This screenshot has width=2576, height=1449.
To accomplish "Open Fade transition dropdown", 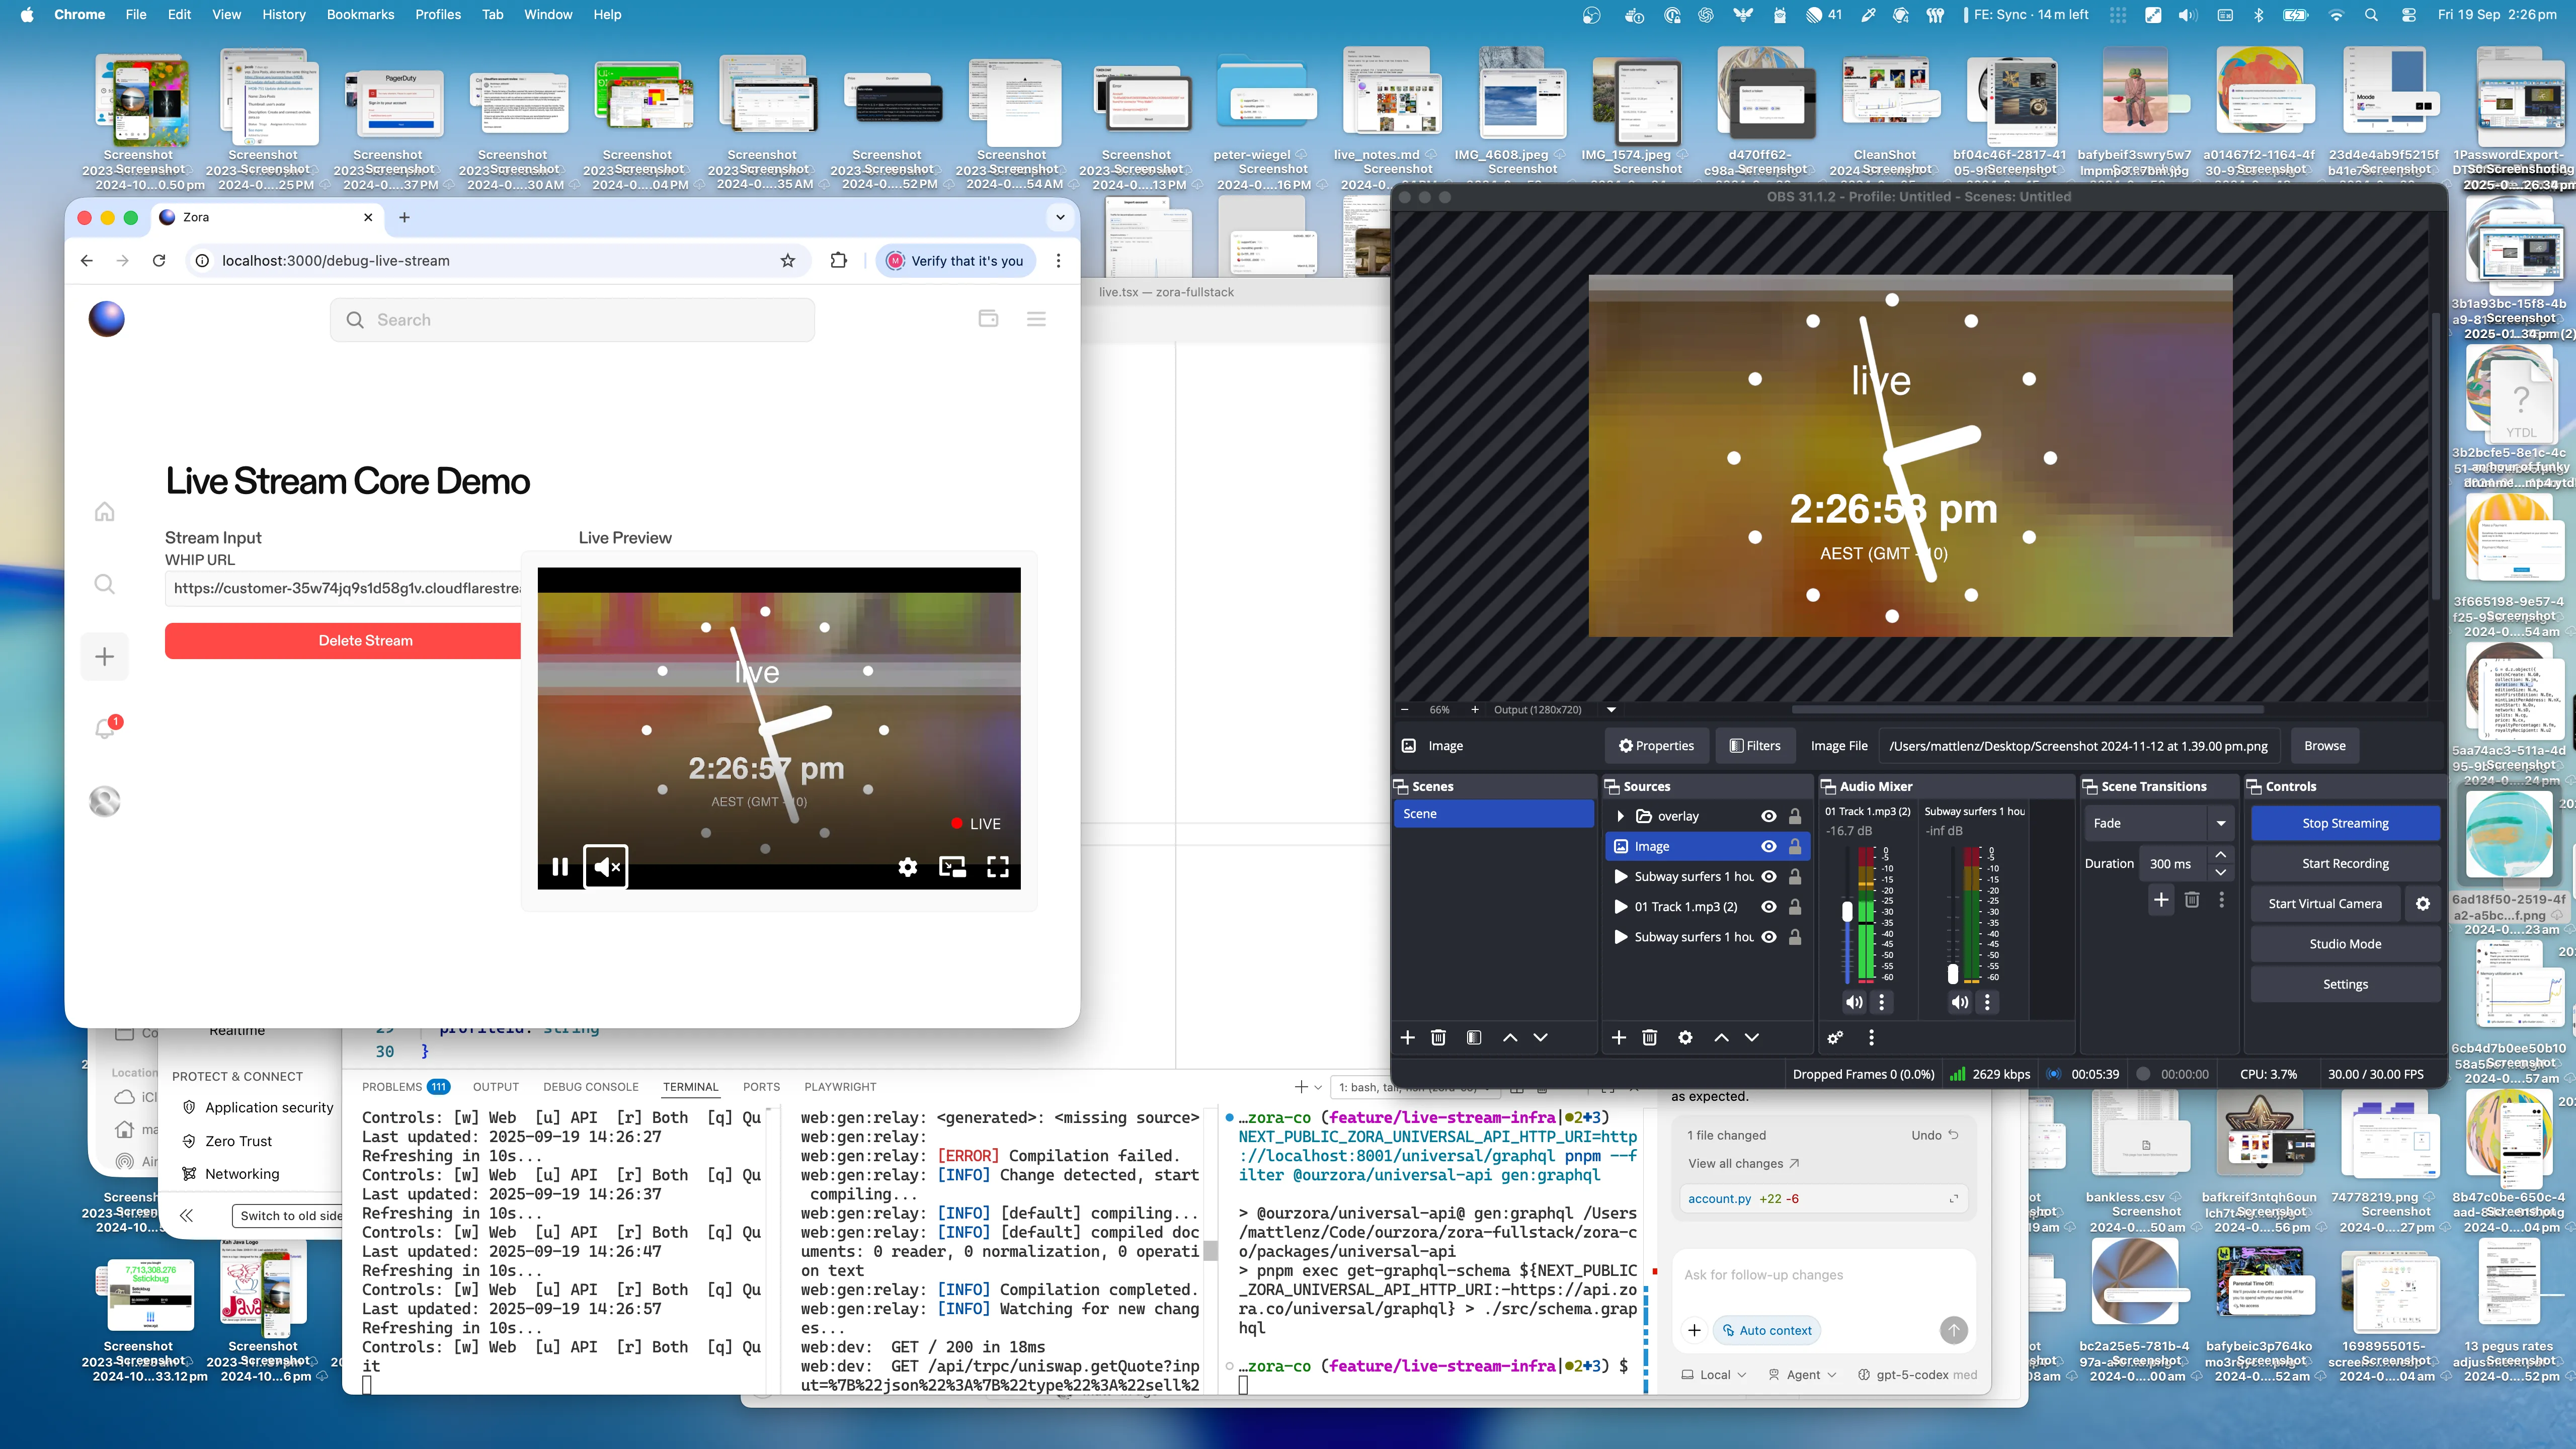I will point(2159,823).
